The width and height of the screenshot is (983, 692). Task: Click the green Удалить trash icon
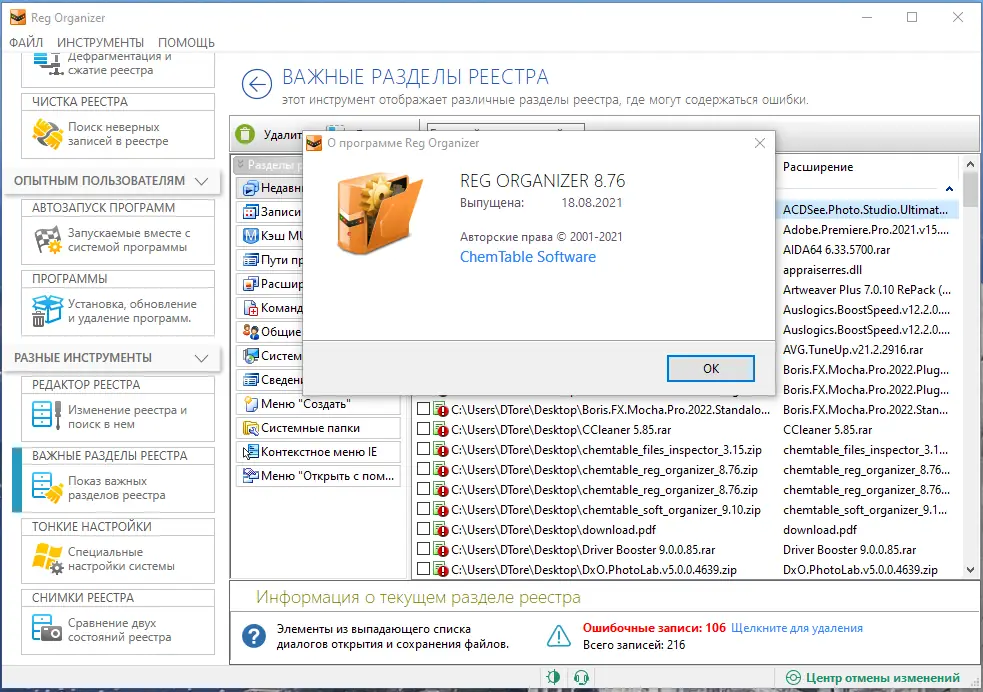pos(245,134)
